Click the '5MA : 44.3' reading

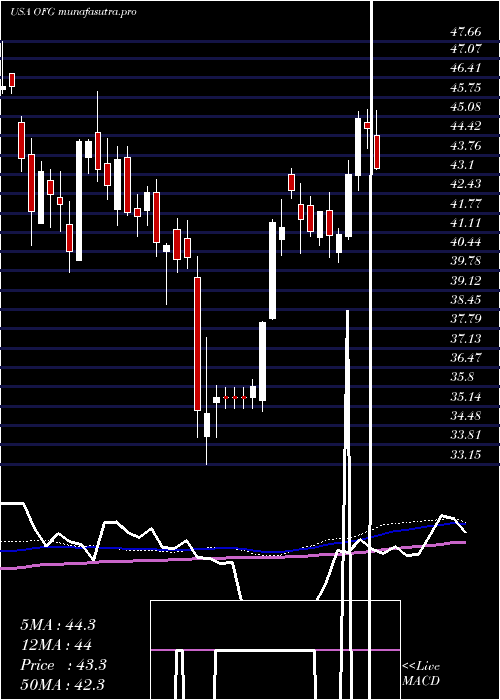point(58,625)
